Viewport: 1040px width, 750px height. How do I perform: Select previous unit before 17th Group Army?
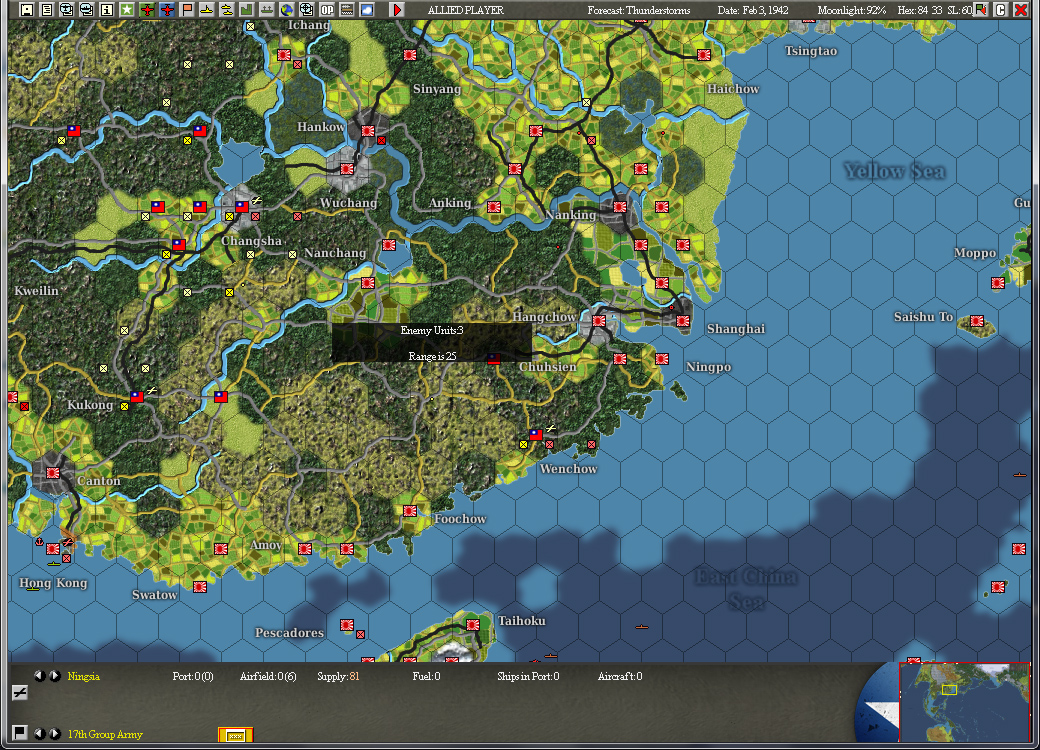40,733
